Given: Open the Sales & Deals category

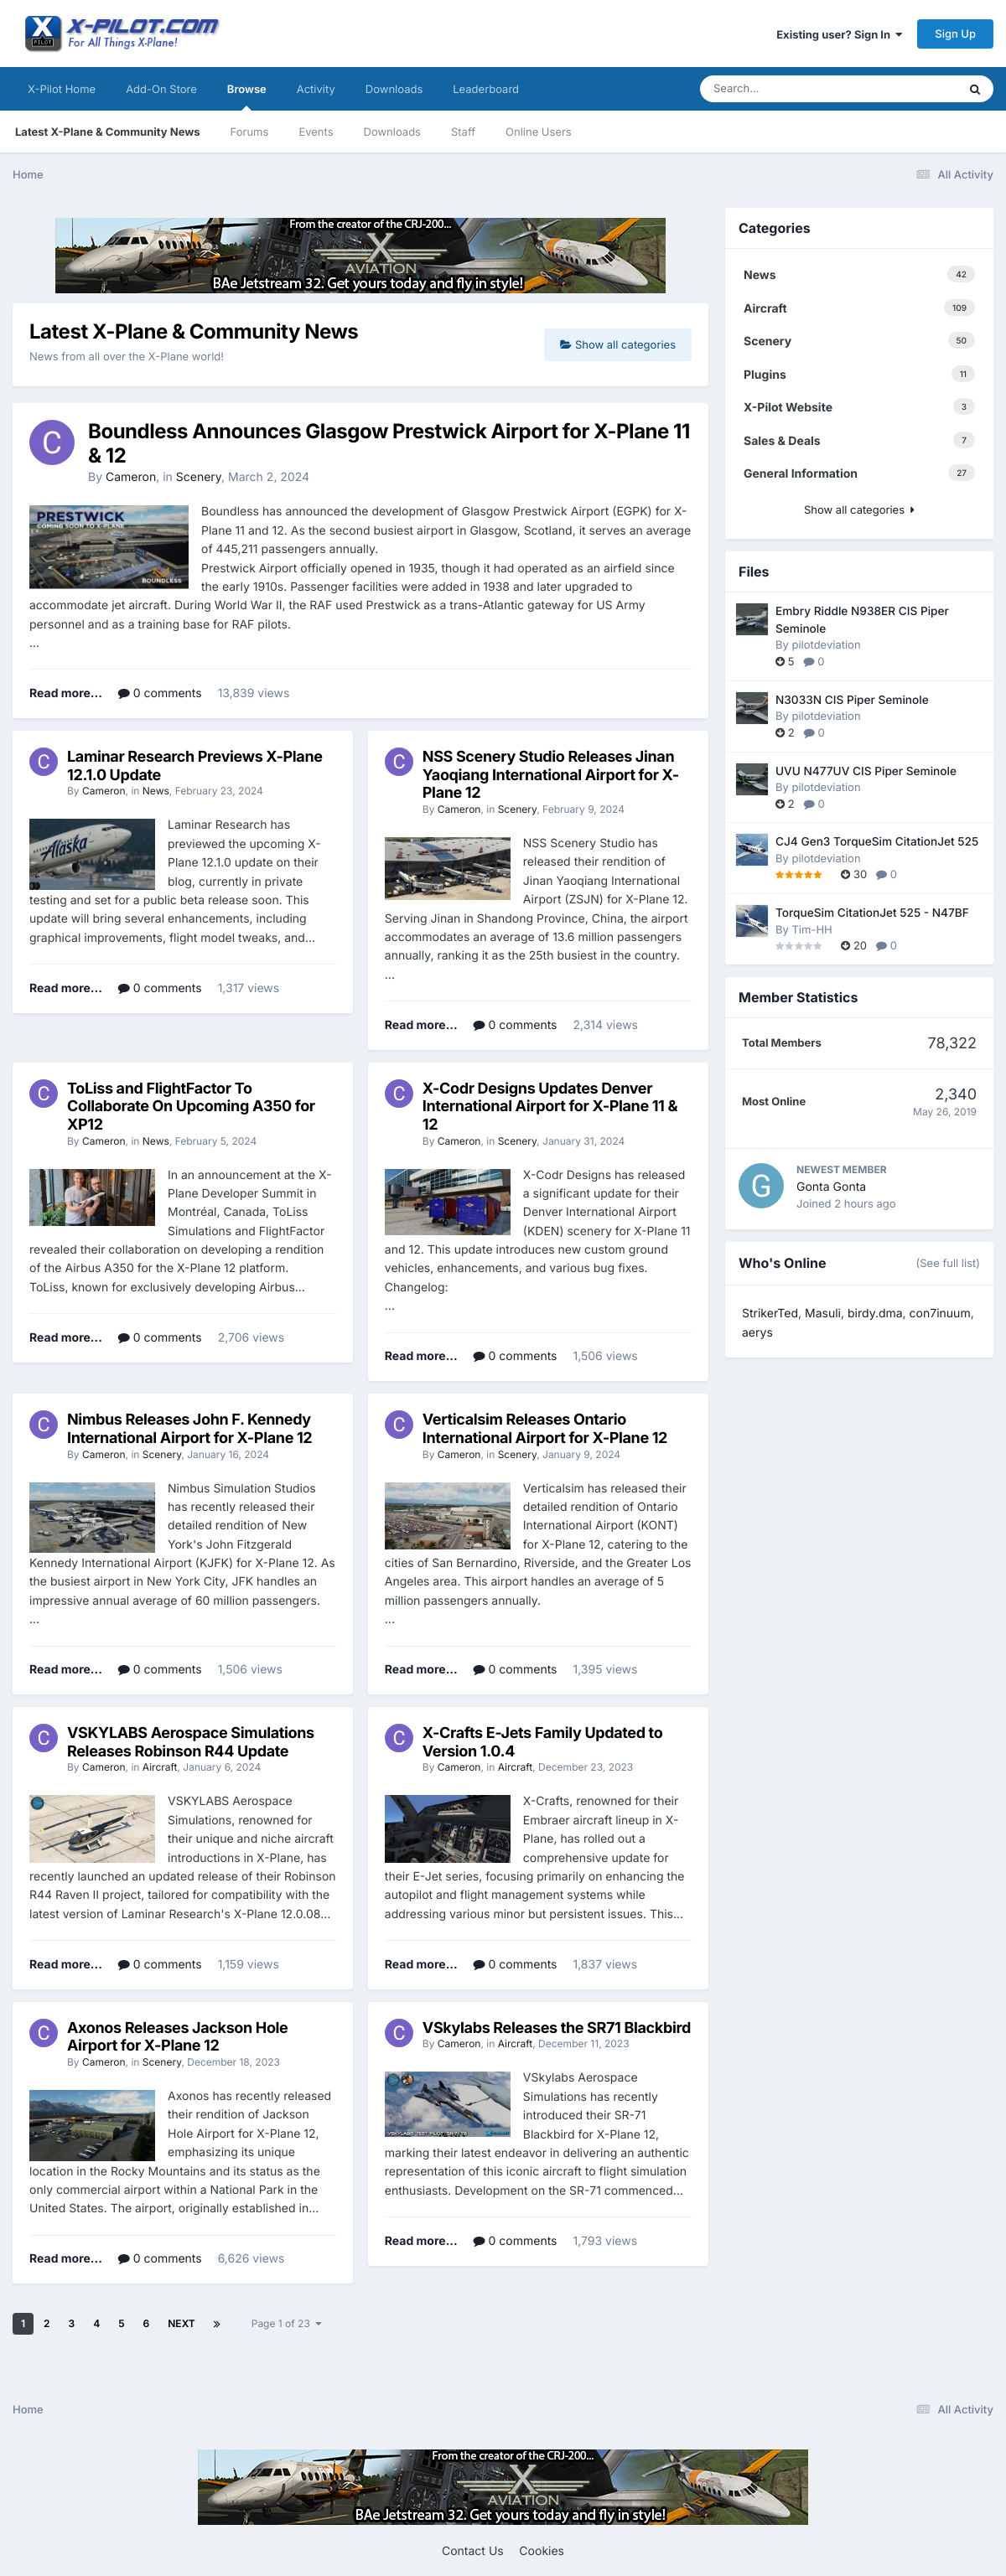Looking at the screenshot, I should tap(781, 441).
